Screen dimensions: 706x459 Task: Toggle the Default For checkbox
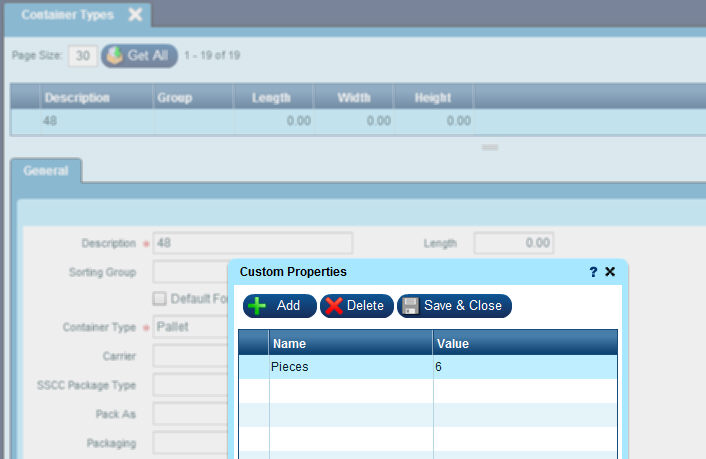159,298
